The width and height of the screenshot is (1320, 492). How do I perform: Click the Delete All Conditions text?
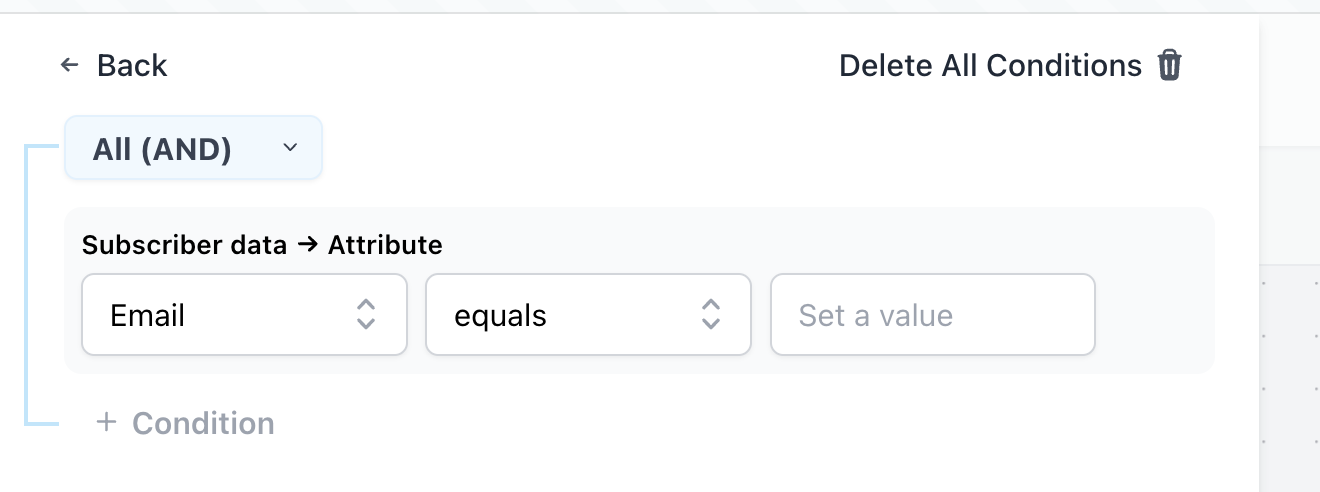(x=990, y=65)
